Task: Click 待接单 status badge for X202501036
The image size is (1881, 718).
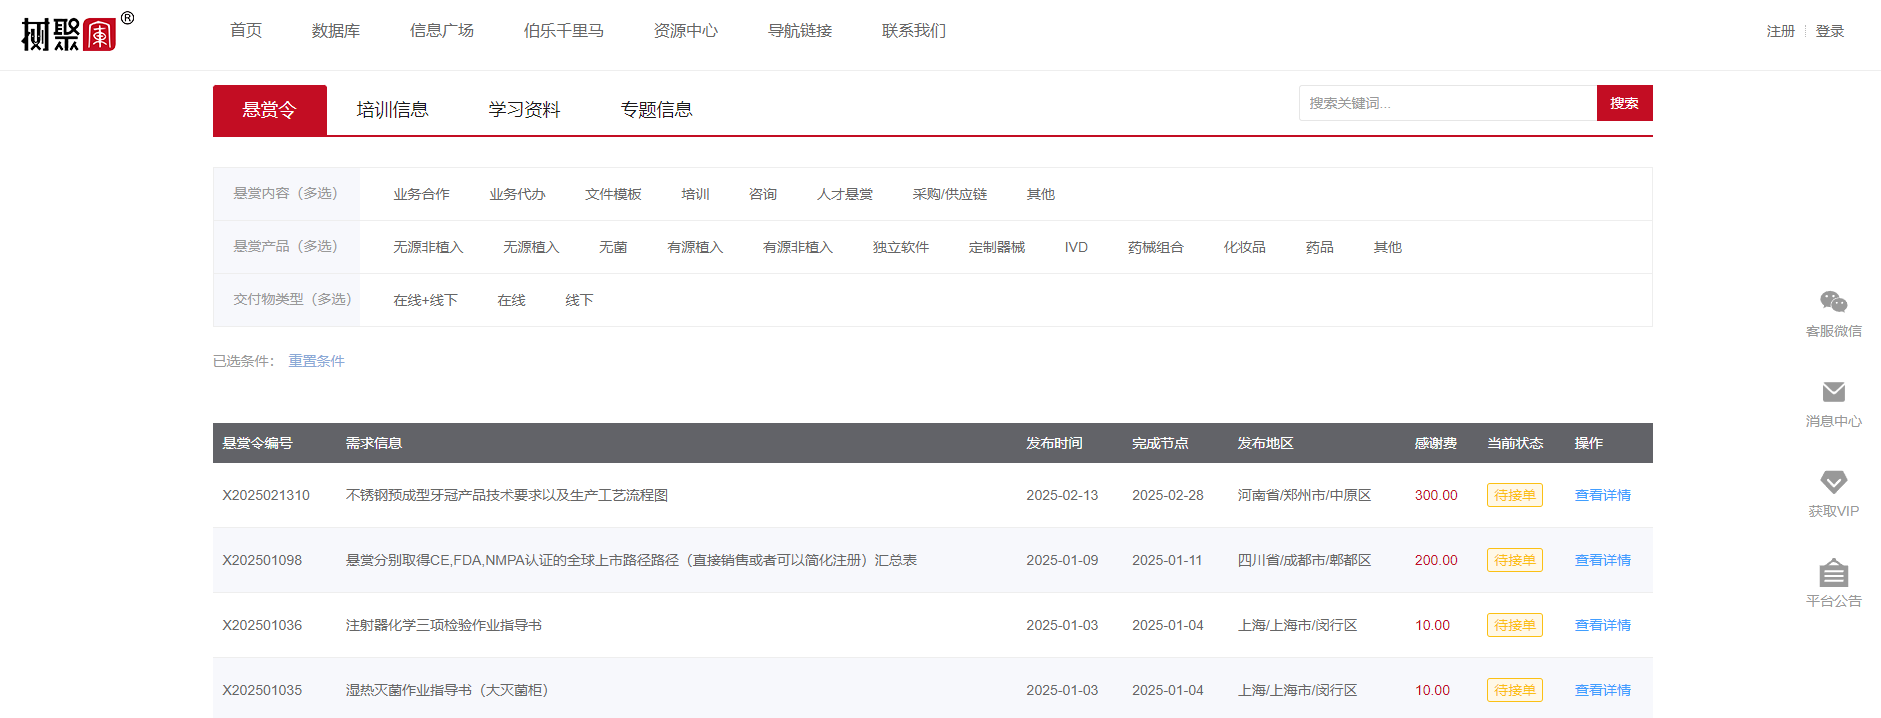Action: click(x=1514, y=625)
